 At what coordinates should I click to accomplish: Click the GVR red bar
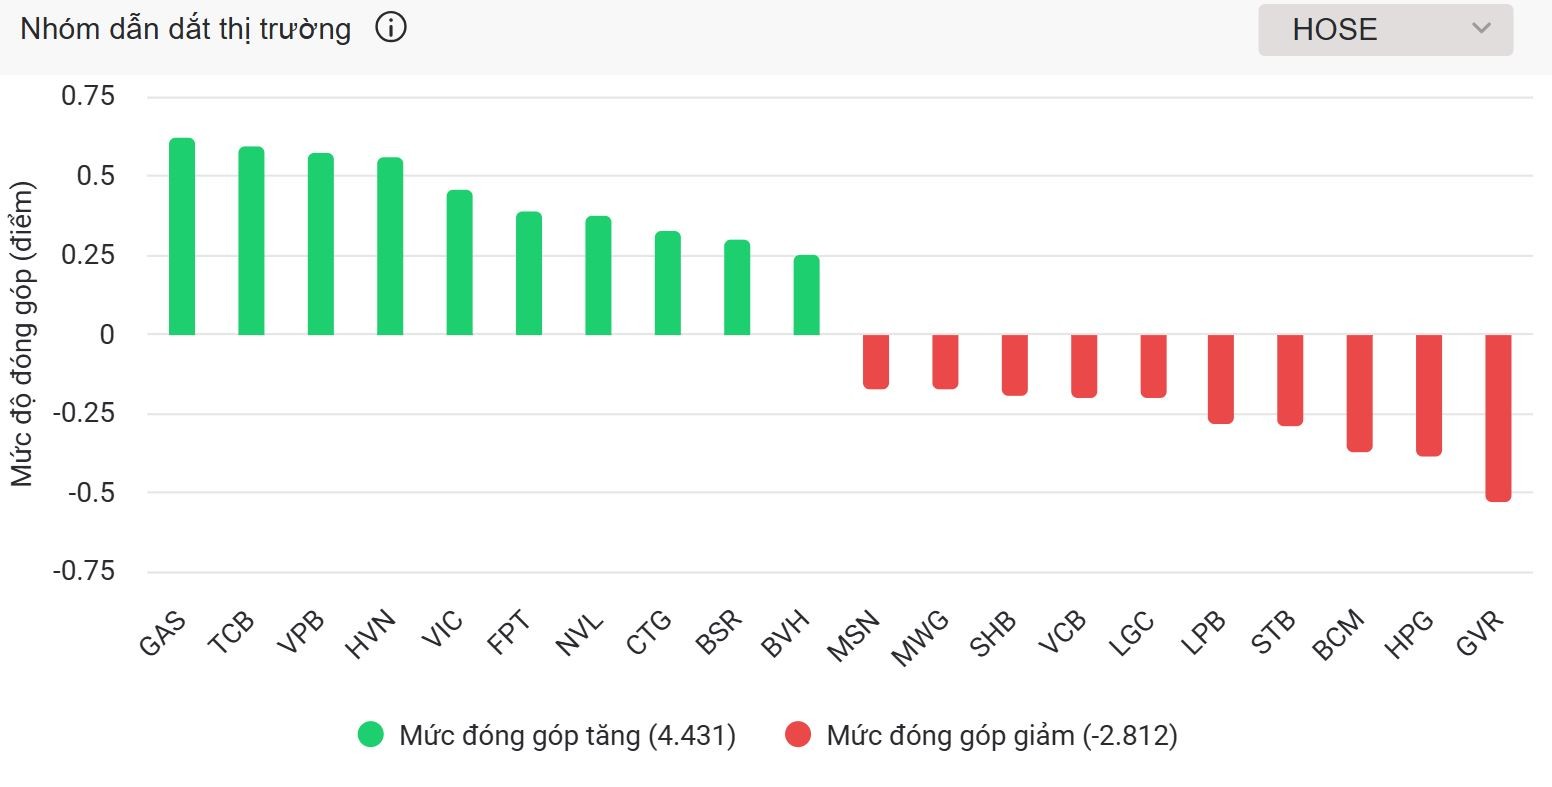point(1498,417)
